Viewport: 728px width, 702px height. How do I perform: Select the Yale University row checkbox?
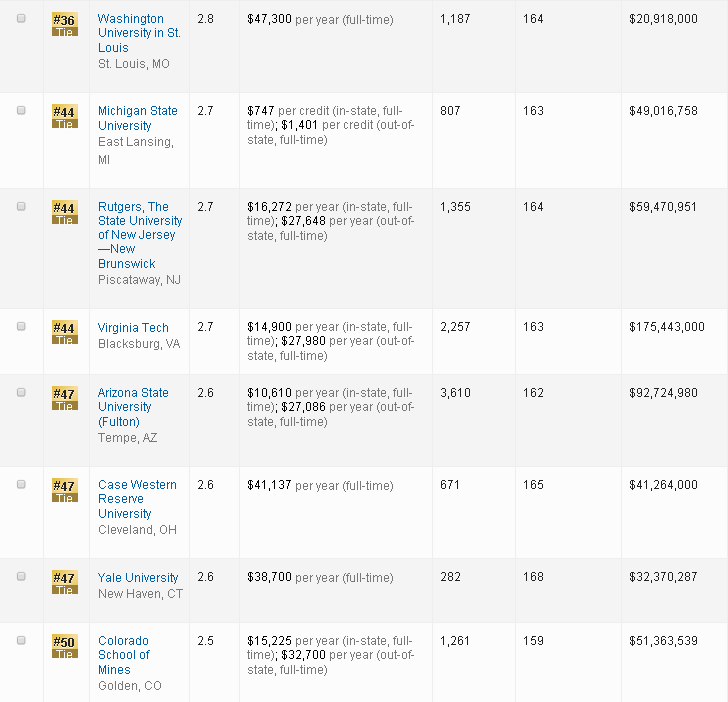click(21, 577)
